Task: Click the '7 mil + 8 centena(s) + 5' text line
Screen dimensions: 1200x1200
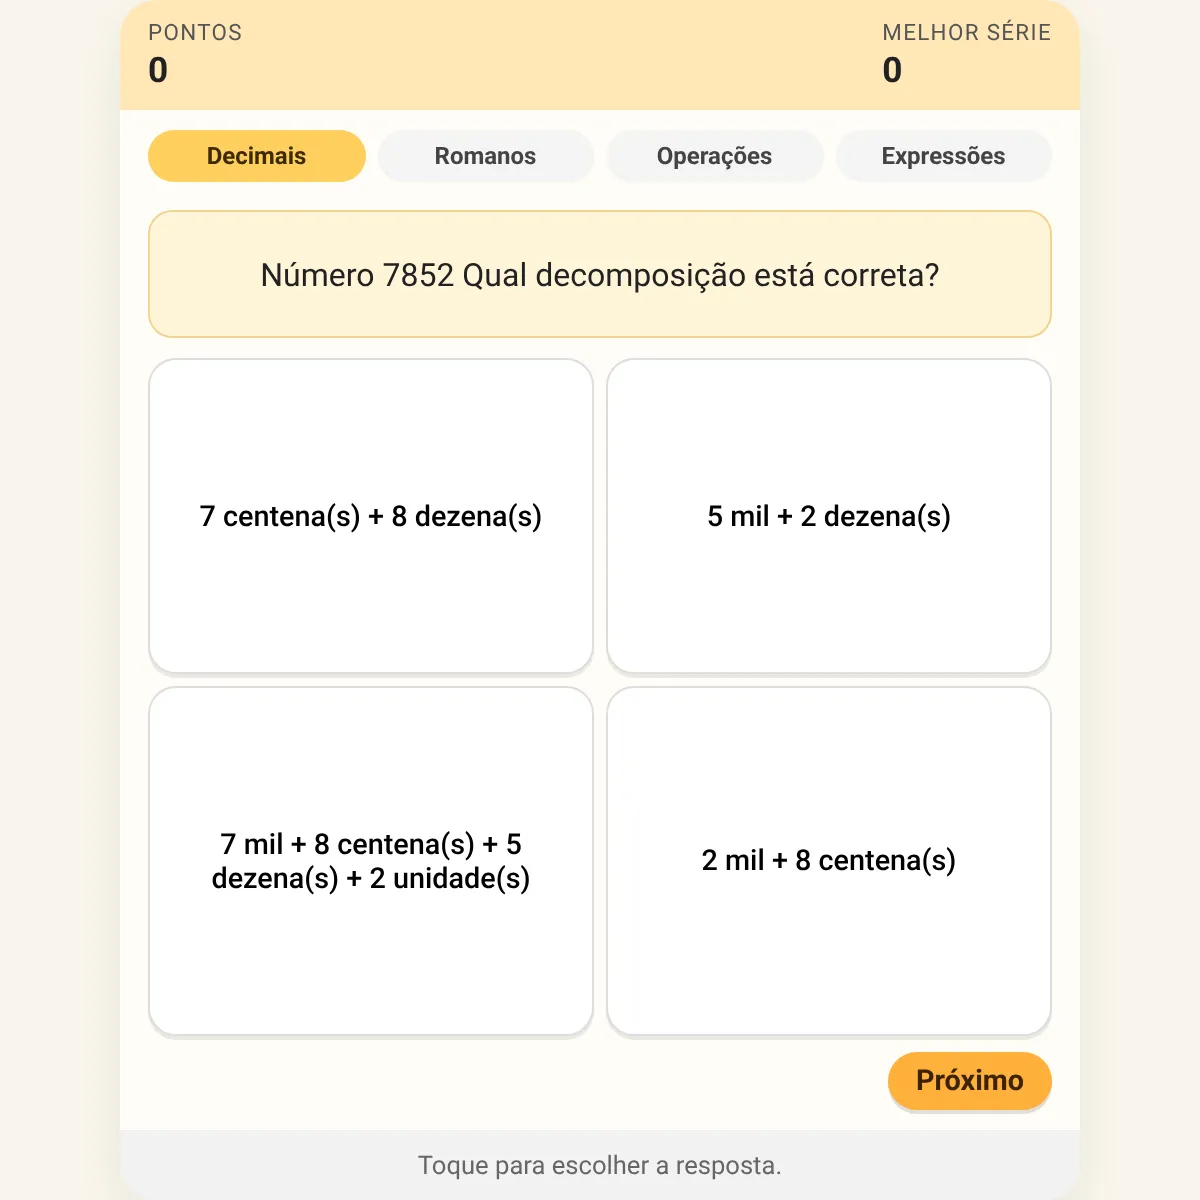Action: pos(371,844)
